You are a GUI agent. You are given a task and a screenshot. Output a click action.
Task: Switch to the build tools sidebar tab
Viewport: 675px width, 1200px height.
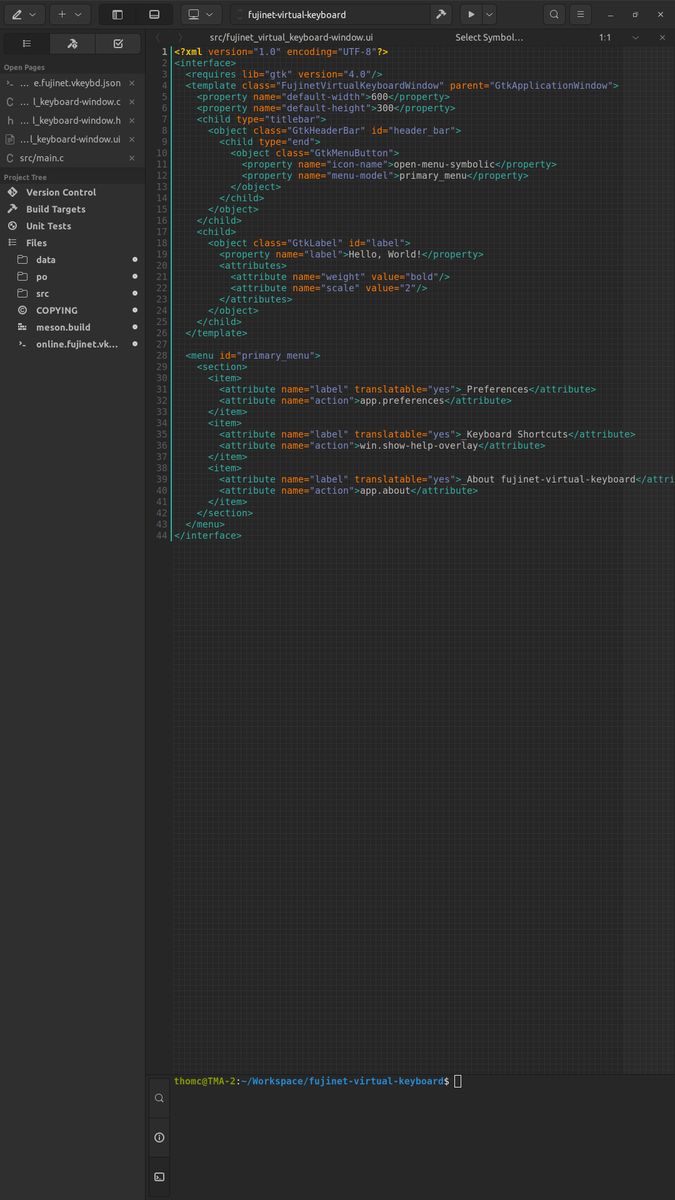pos(72,44)
